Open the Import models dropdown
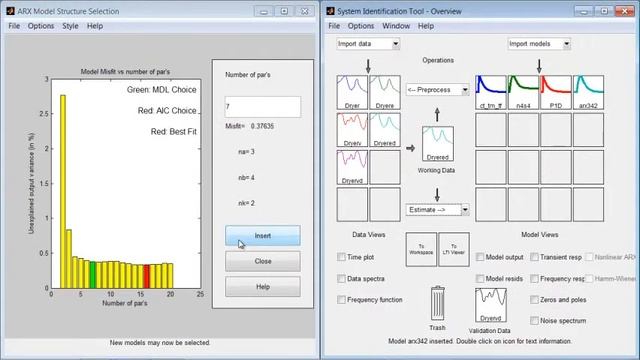This screenshot has height=360, width=640. [x=539, y=44]
